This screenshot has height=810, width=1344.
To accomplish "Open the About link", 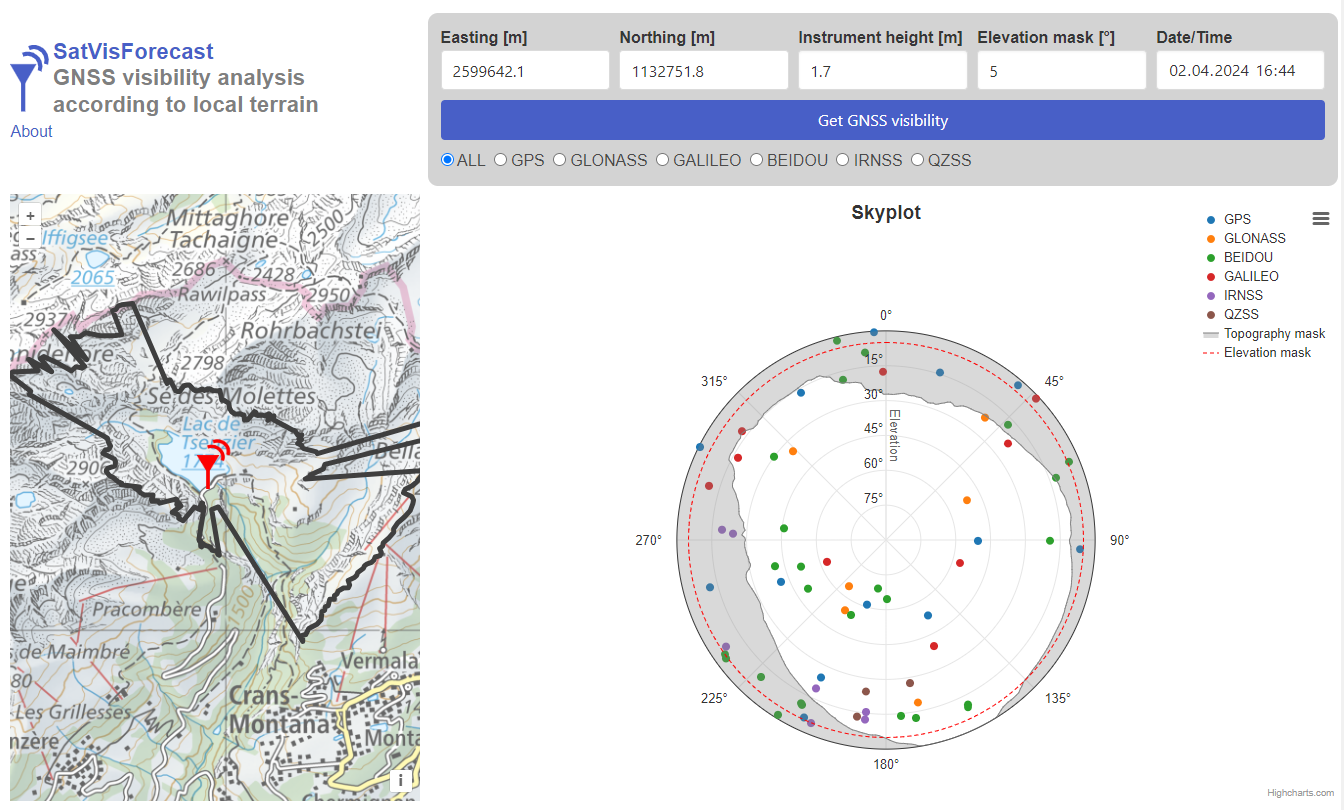I will (31, 131).
